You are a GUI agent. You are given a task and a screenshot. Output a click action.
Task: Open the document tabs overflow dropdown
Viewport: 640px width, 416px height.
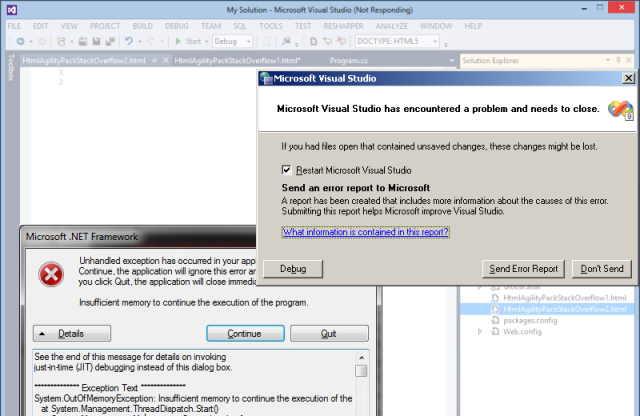pos(451,60)
